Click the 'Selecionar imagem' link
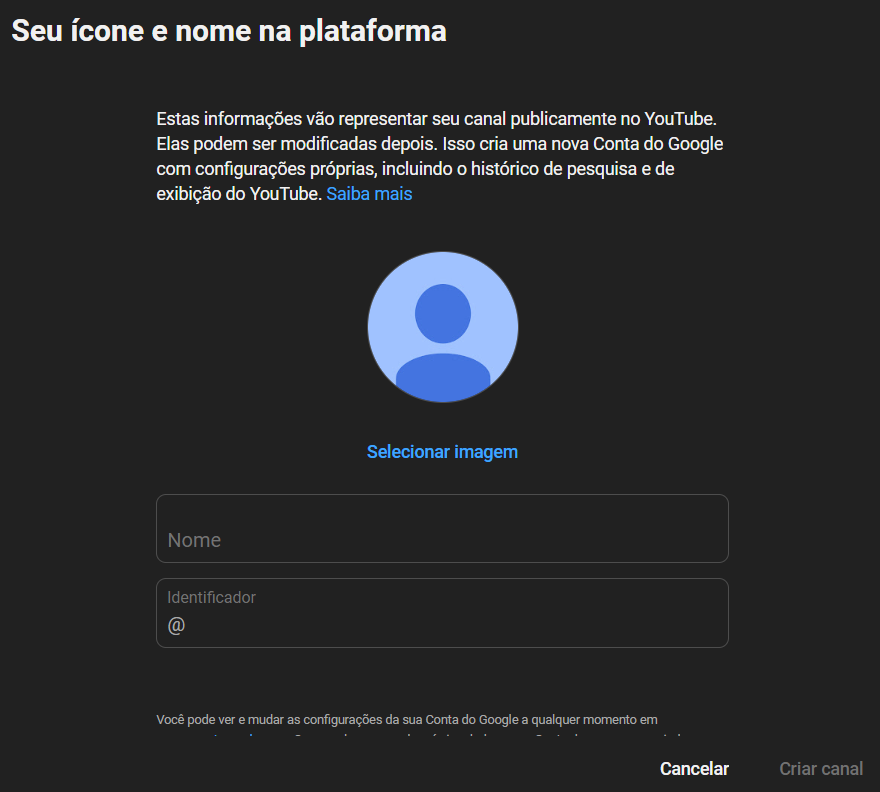This screenshot has width=880, height=792. pyautogui.click(x=442, y=451)
